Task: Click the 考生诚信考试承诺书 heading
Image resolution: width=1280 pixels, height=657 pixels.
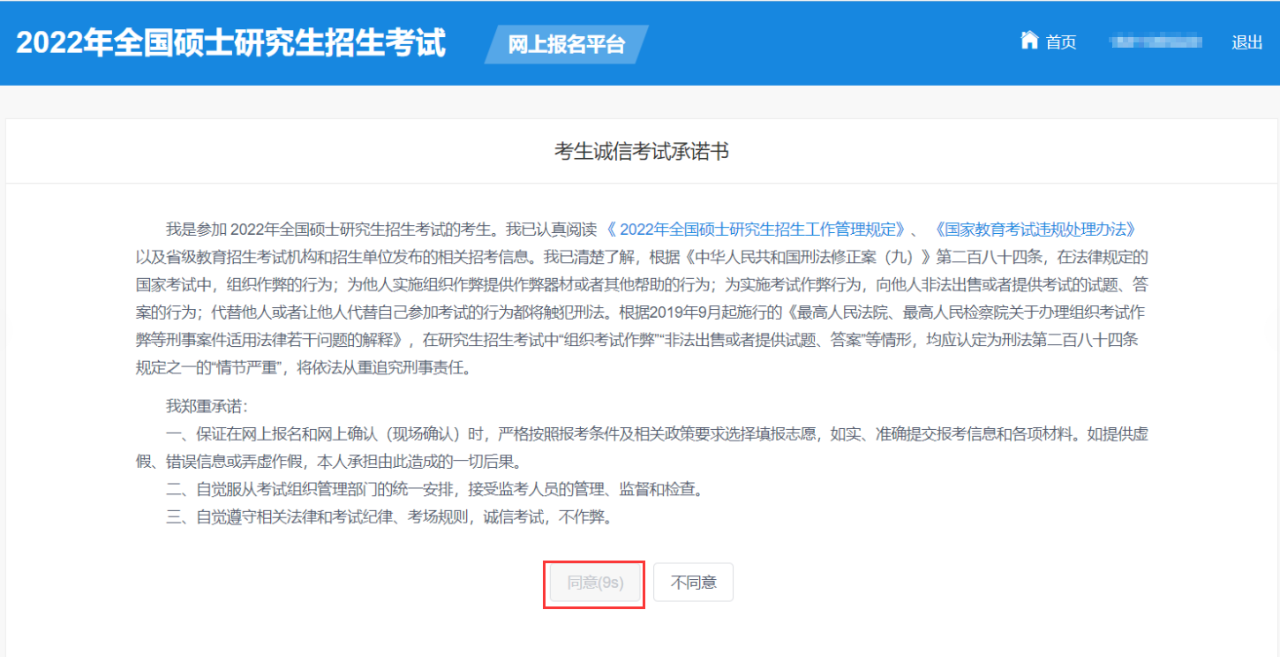Action: point(641,152)
